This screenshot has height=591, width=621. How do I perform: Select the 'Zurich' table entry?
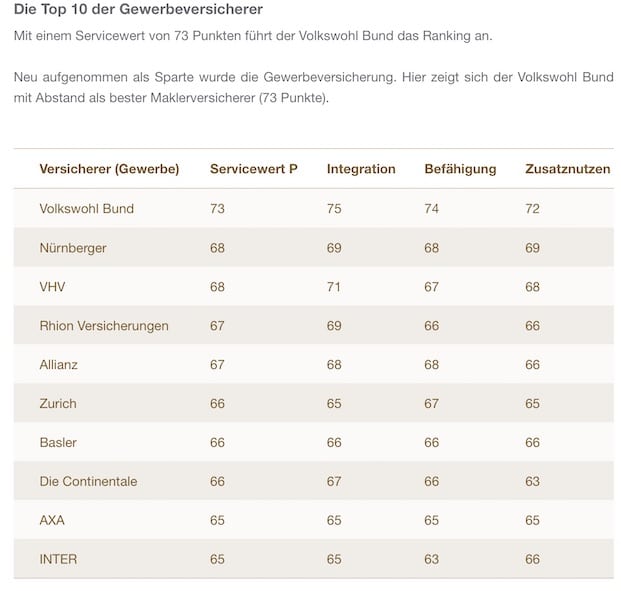[x=58, y=403]
